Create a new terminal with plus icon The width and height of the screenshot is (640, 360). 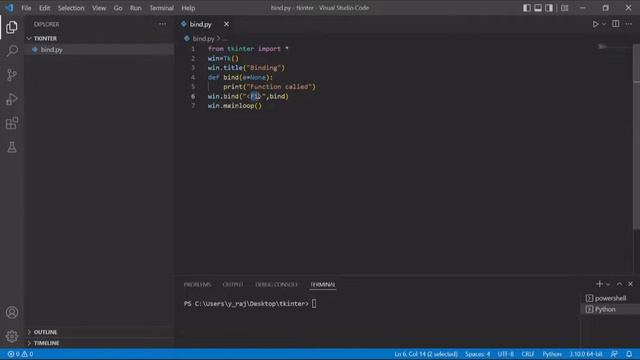(x=599, y=284)
